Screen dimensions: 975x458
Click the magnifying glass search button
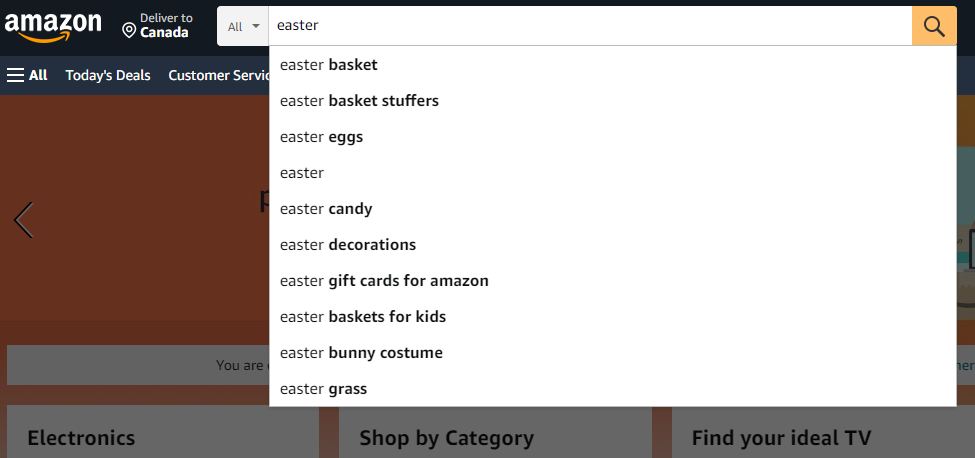point(934,26)
